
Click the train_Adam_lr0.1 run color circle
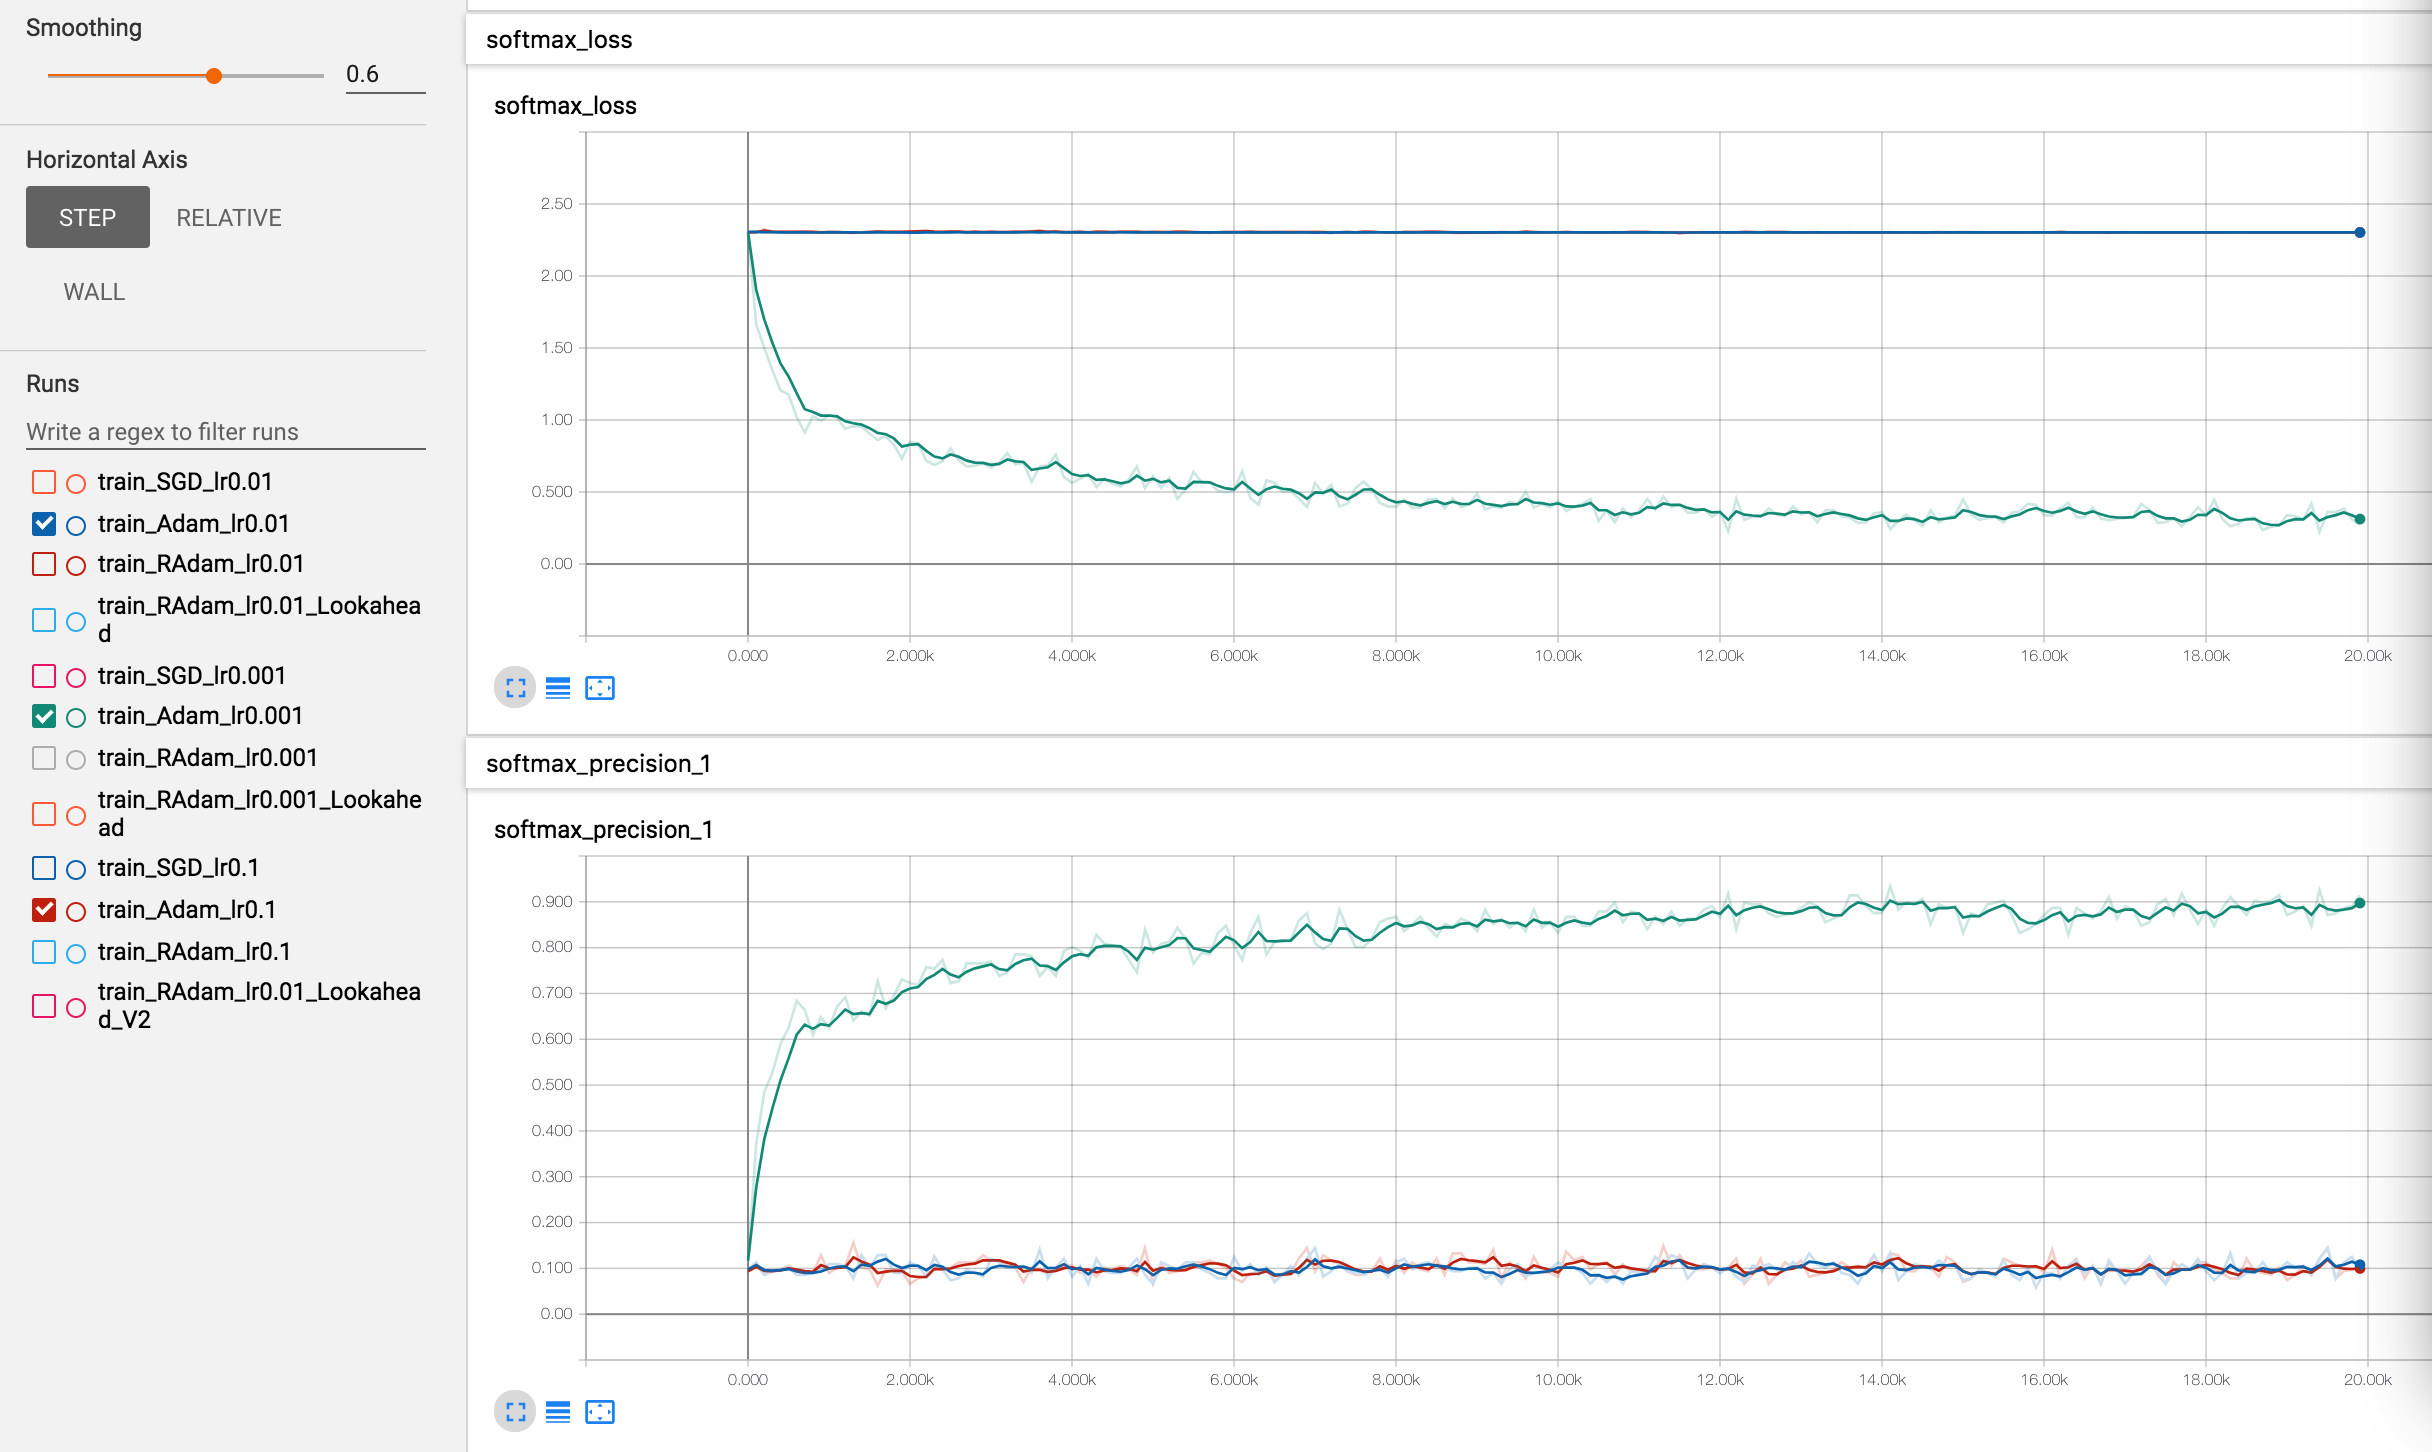(x=76, y=911)
